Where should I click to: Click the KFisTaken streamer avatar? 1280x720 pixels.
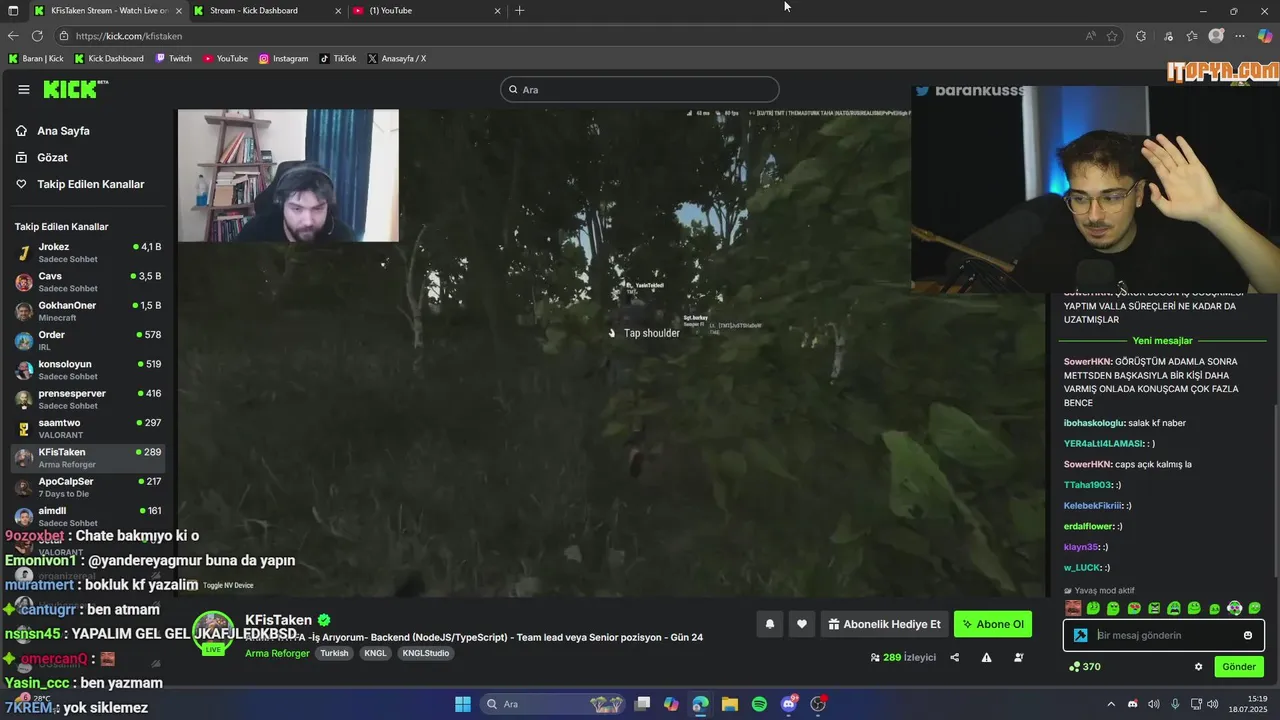pyautogui.click(x=213, y=632)
